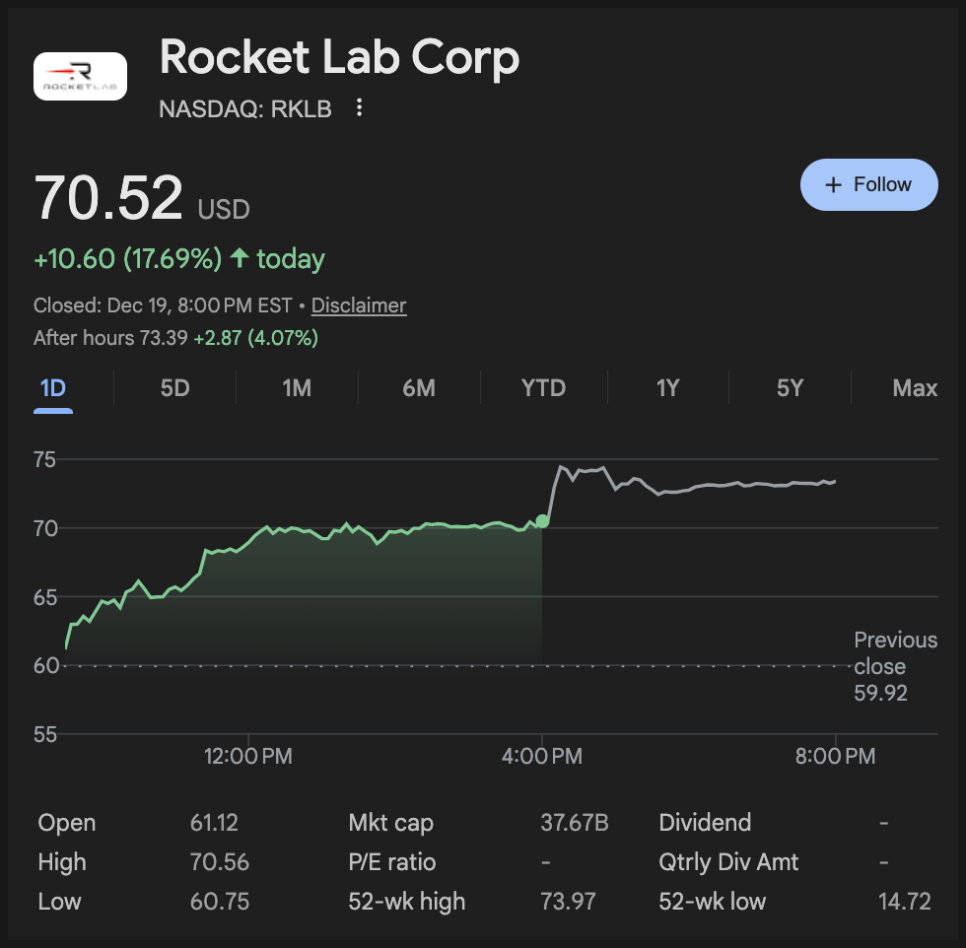Click the Rocket Lab logo icon
The image size is (966, 948).
pos(80,77)
